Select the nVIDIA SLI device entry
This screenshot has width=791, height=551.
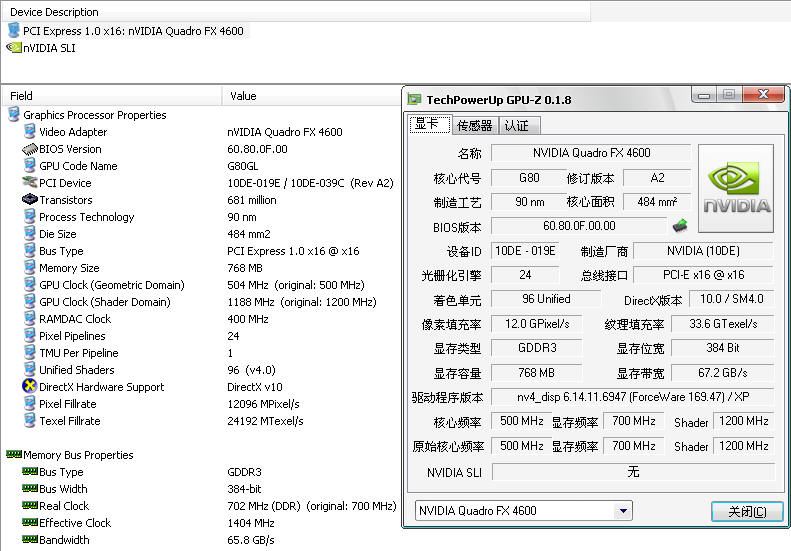pyautogui.click(x=49, y=48)
